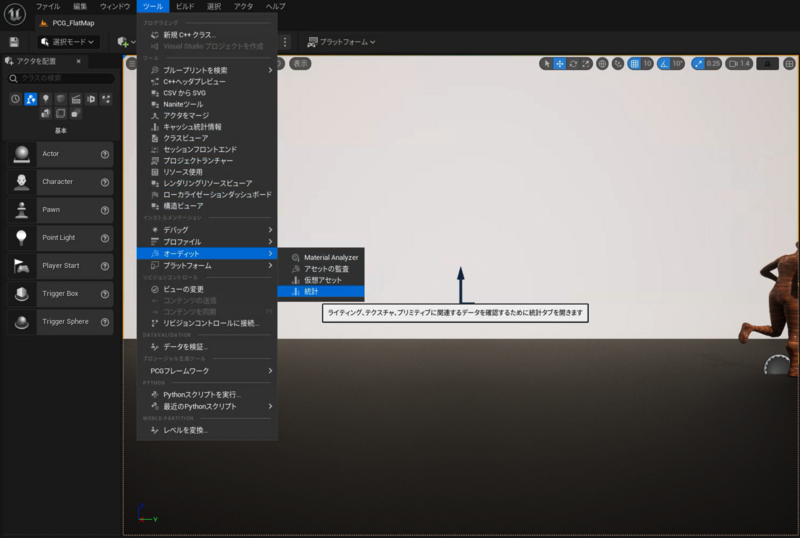Open surface snapping options icon
The height and width of the screenshot is (538, 800).
pos(618,64)
